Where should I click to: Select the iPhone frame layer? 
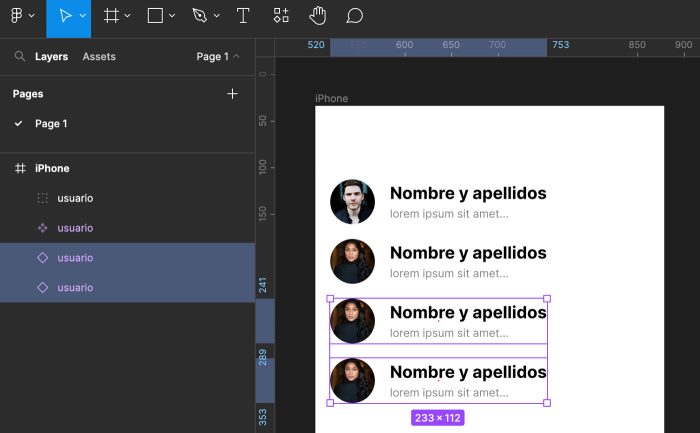(x=52, y=169)
